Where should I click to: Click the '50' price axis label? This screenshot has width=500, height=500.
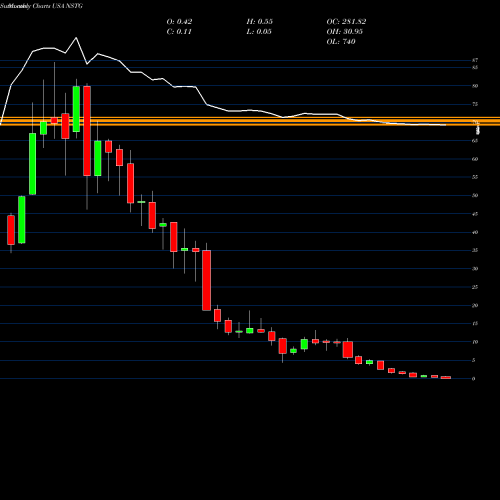(x=475, y=195)
